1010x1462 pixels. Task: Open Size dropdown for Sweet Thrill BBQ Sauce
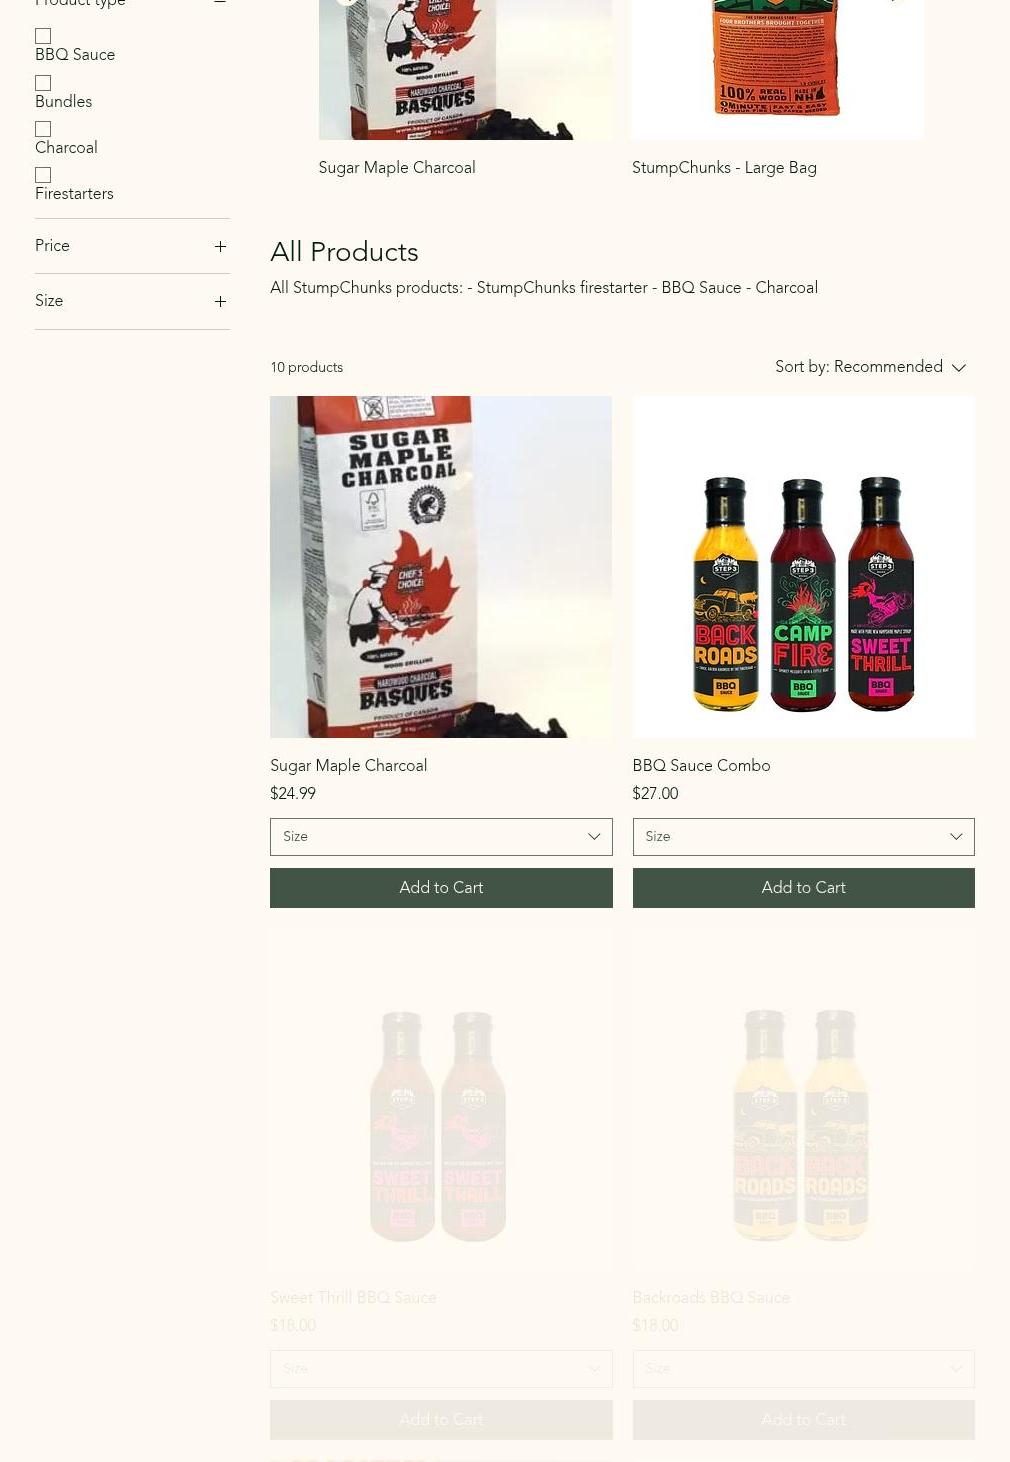(441, 1369)
